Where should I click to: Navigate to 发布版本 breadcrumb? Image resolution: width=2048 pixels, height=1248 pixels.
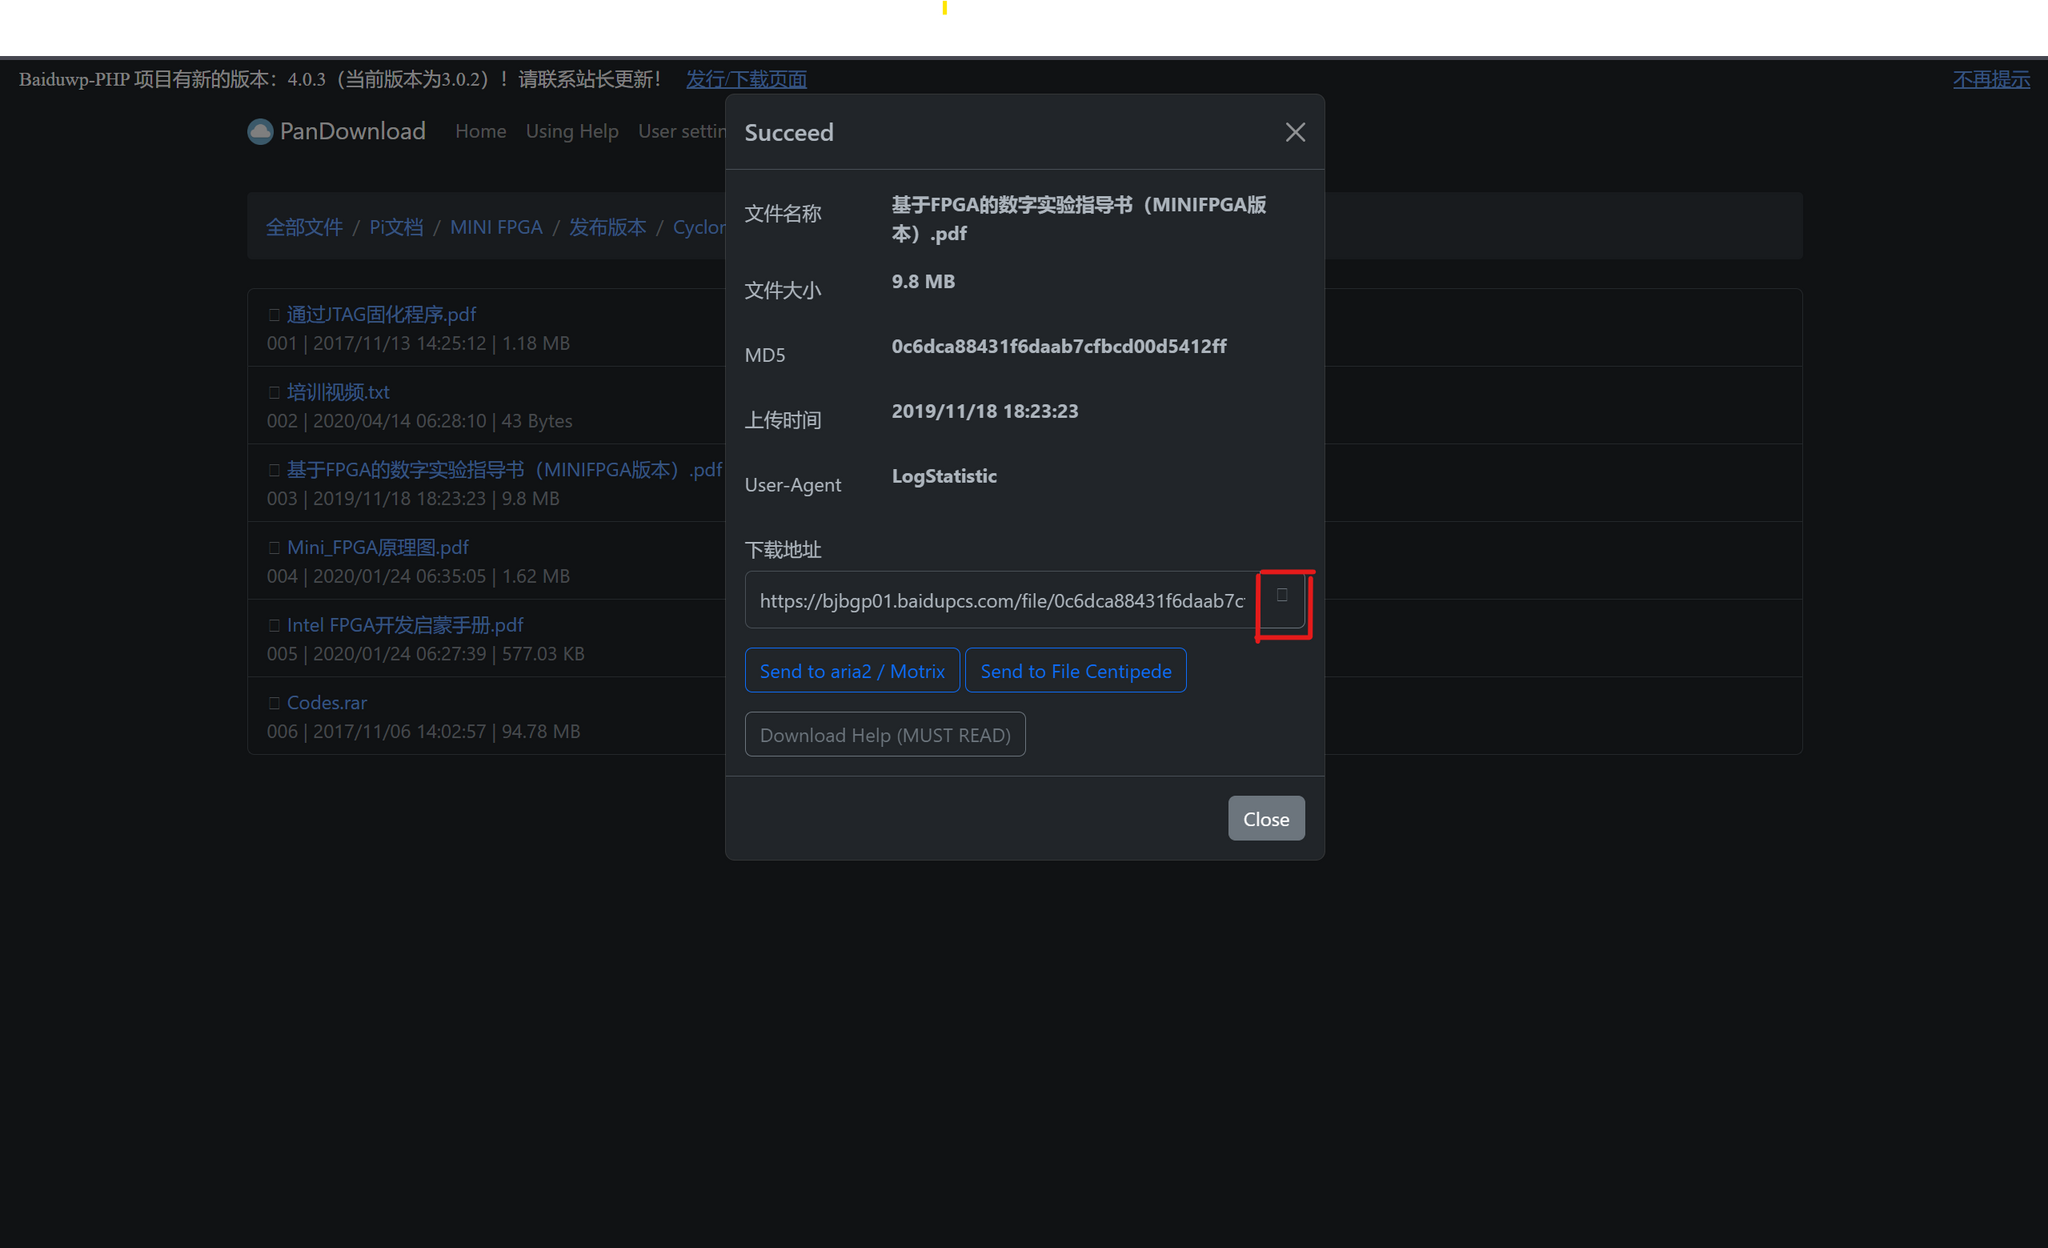pyautogui.click(x=608, y=227)
